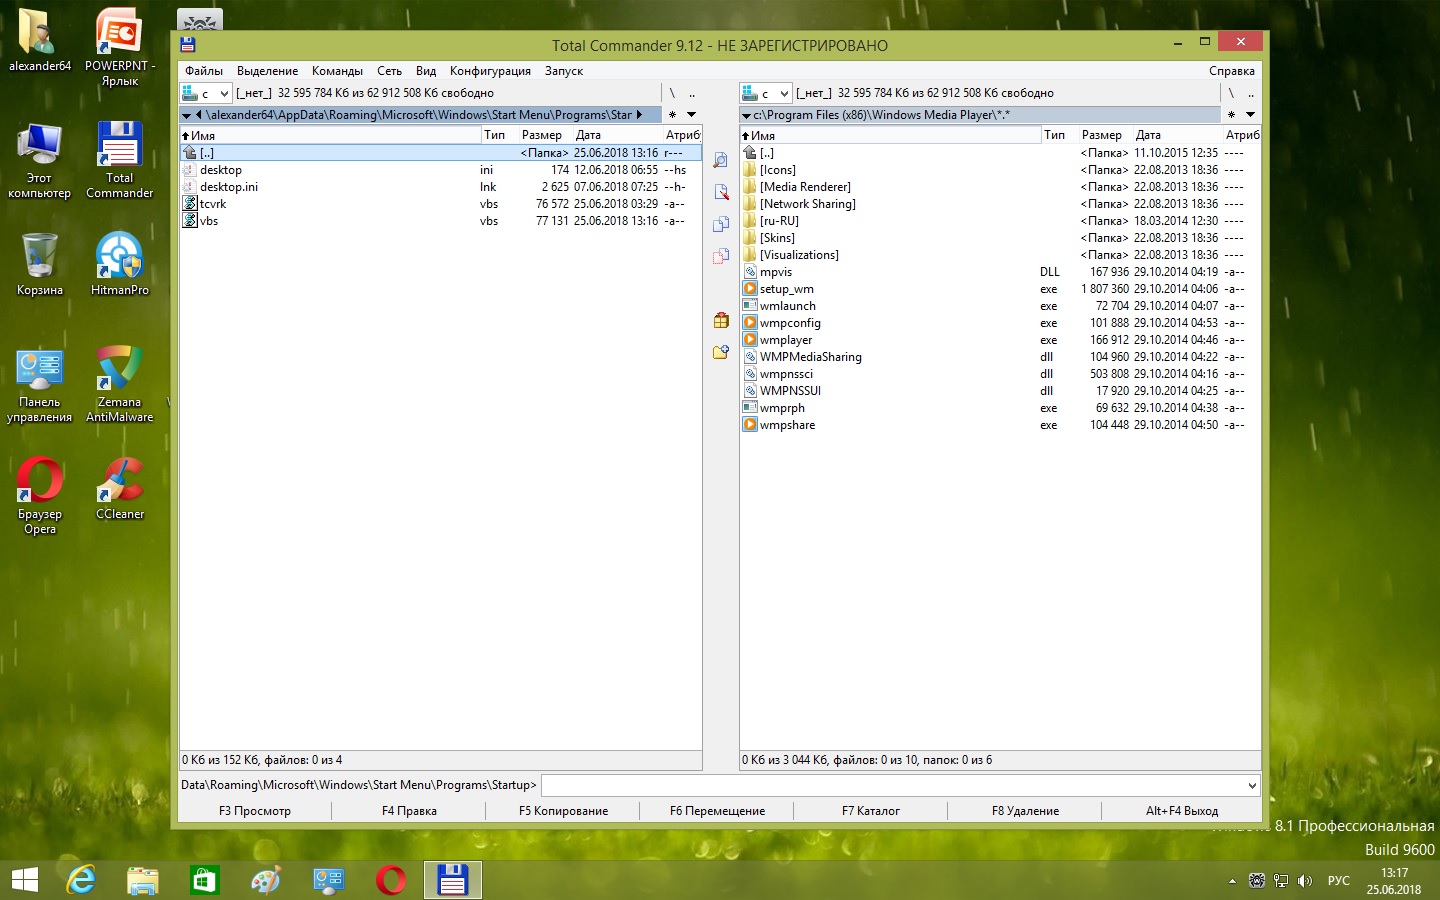Expand the command line history dropdown

[x=1251, y=786]
